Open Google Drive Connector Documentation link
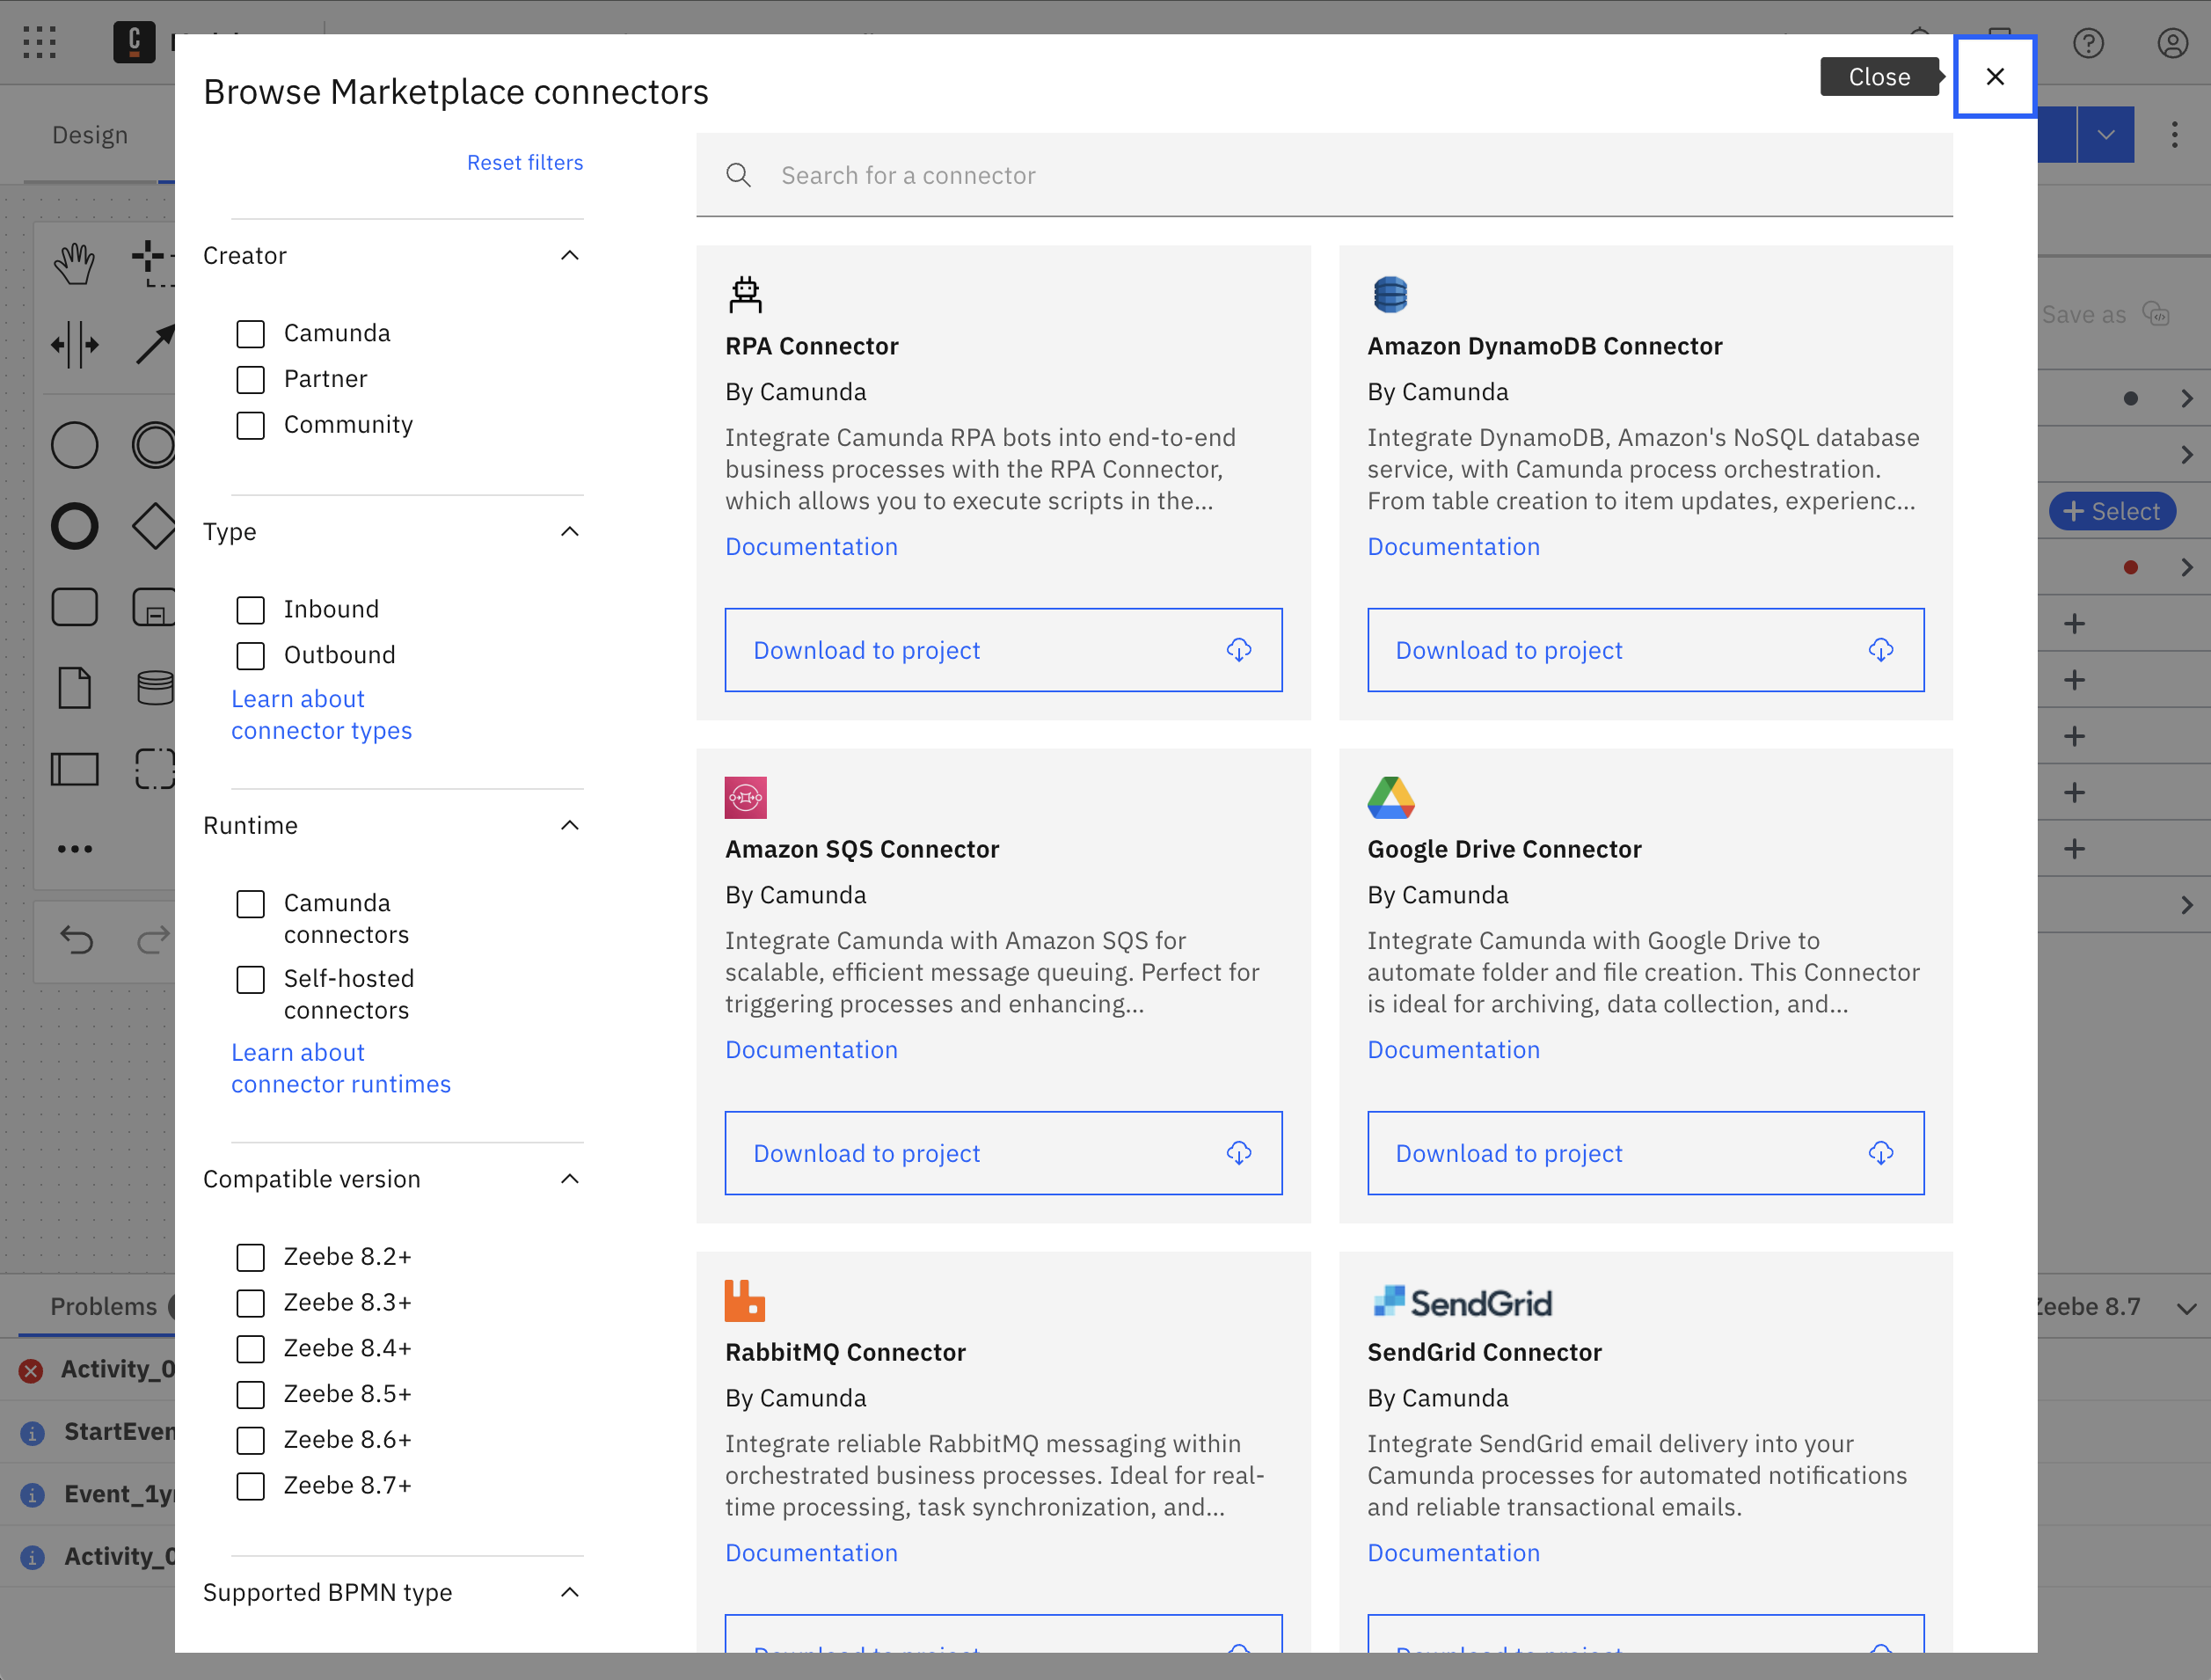Image resolution: width=2211 pixels, height=1680 pixels. [1453, 1050]
